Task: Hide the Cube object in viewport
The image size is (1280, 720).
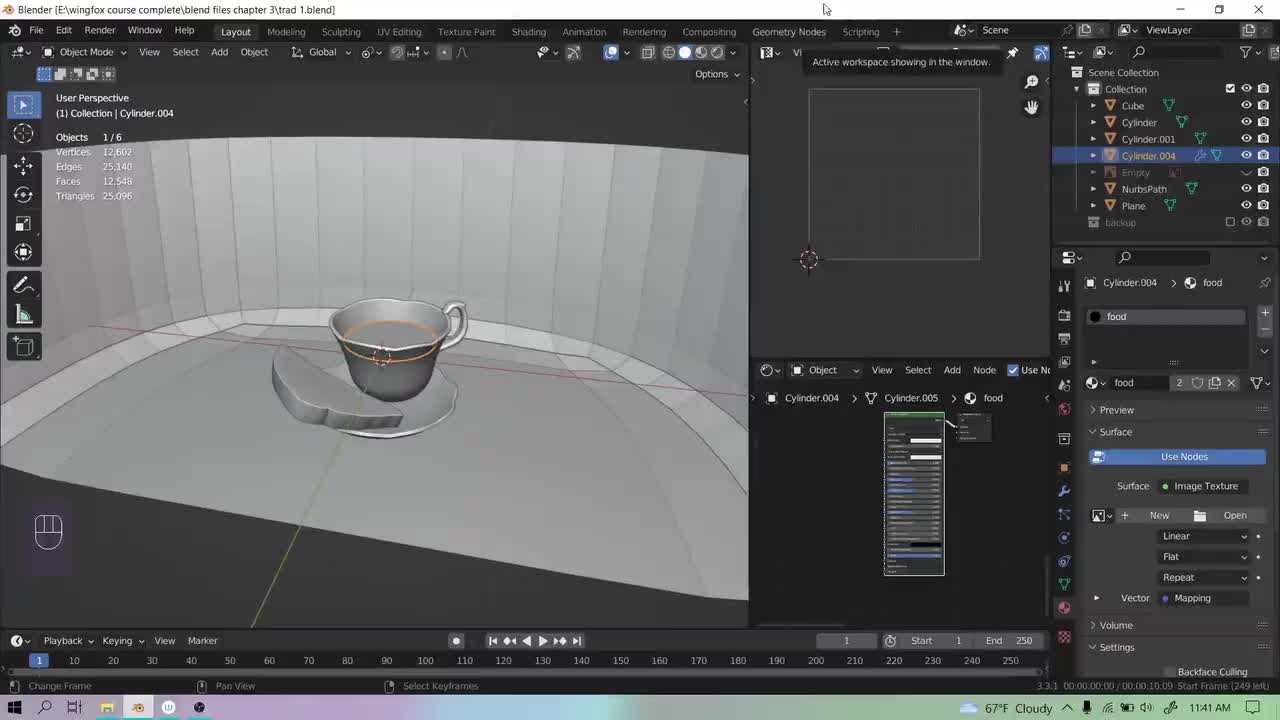Action: (1246, 105)
